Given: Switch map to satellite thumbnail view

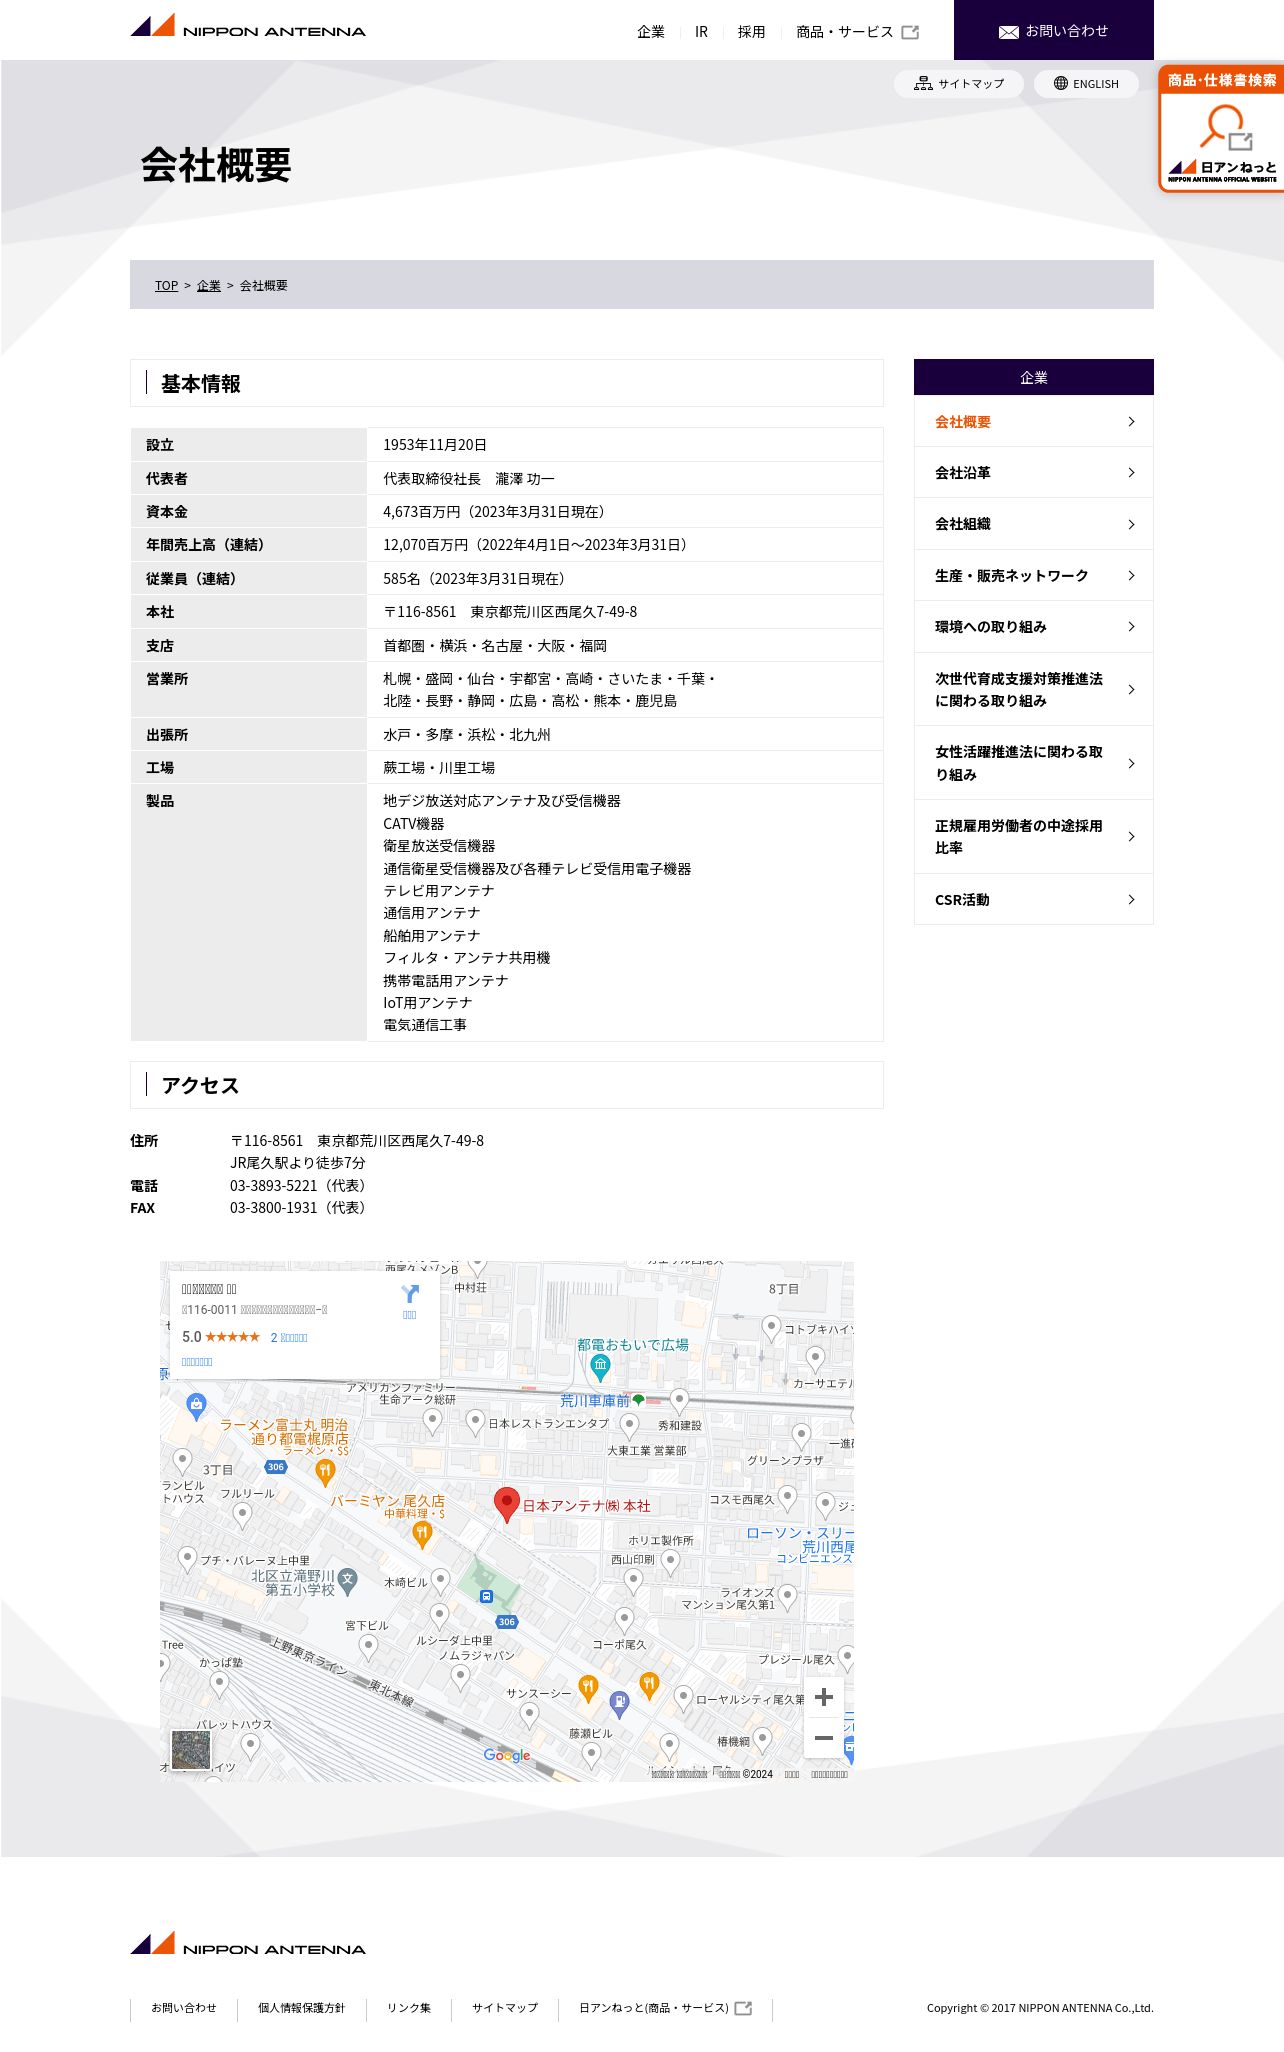Looking at the screenshot, I should pyautogui.click(x=191, y=1750).
